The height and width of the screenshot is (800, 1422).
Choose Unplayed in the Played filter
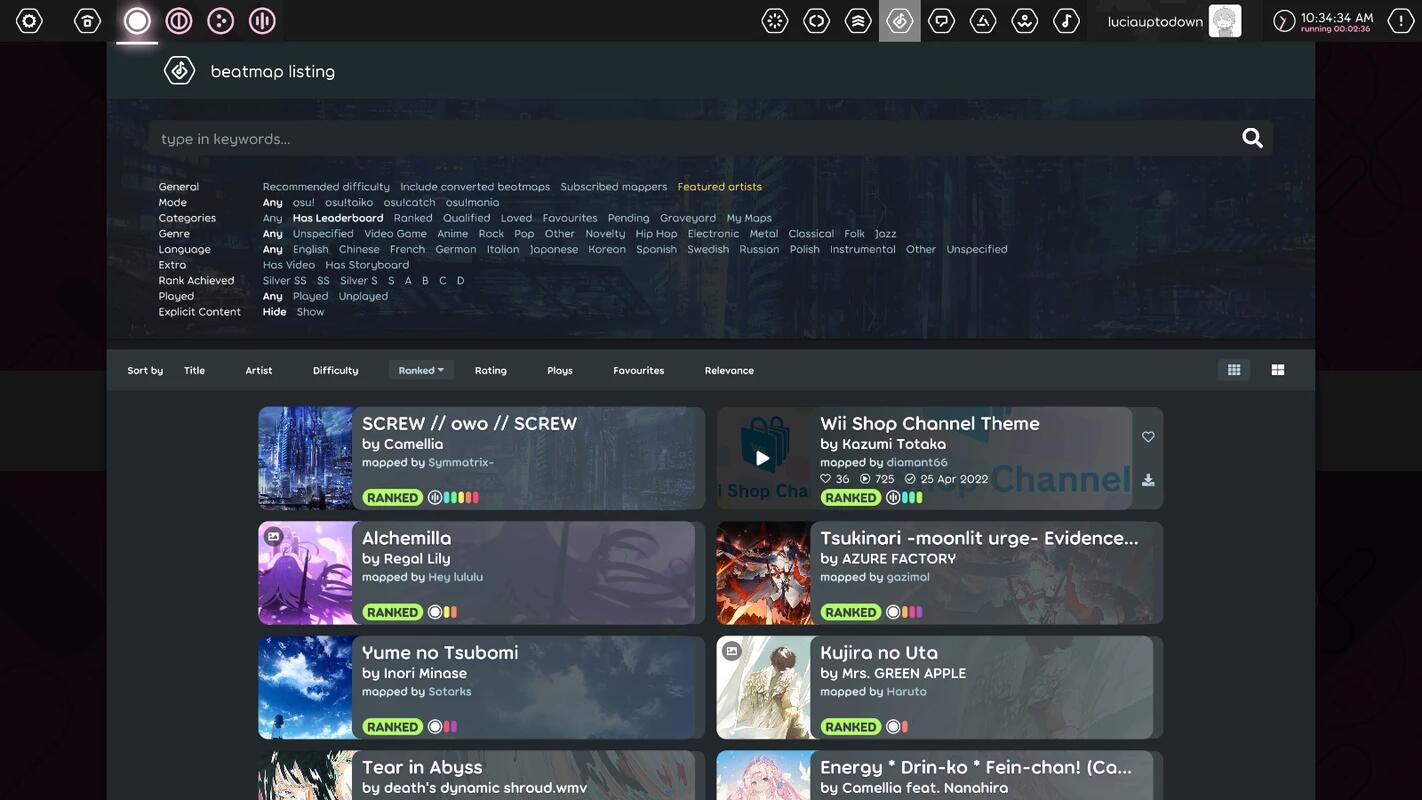[x=363, y=296]
